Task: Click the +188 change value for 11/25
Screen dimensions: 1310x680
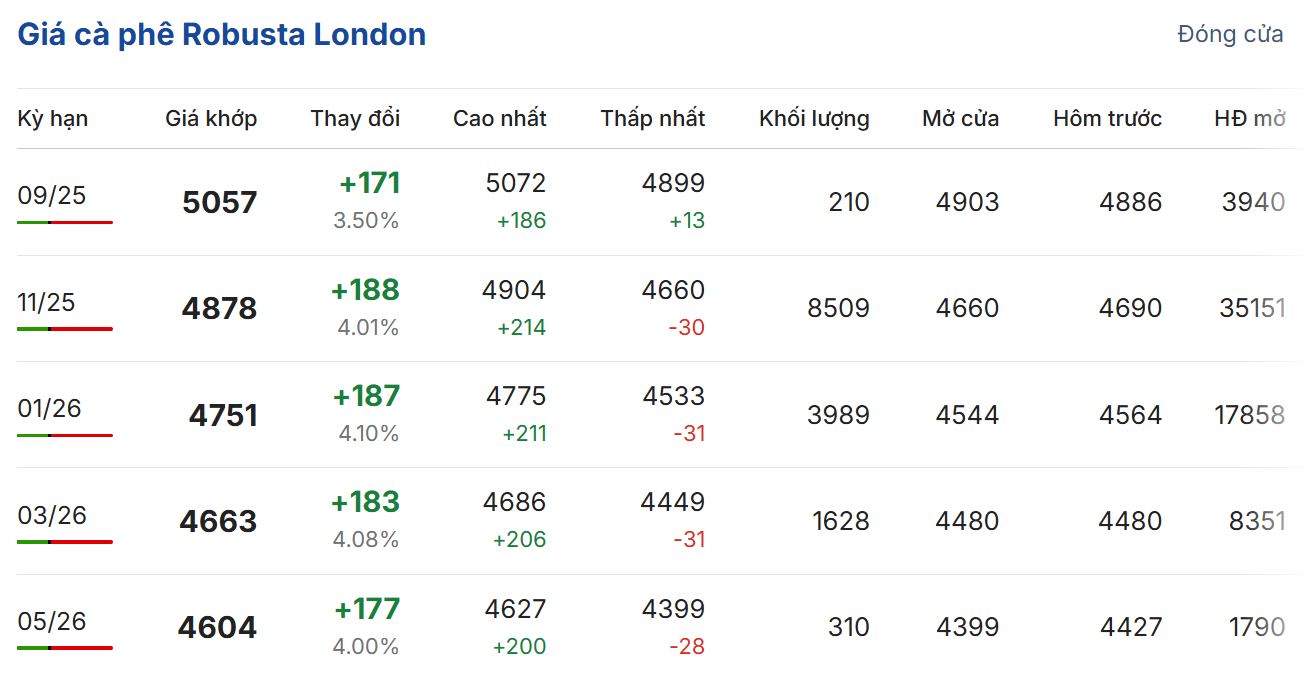Action: [365, 290]
